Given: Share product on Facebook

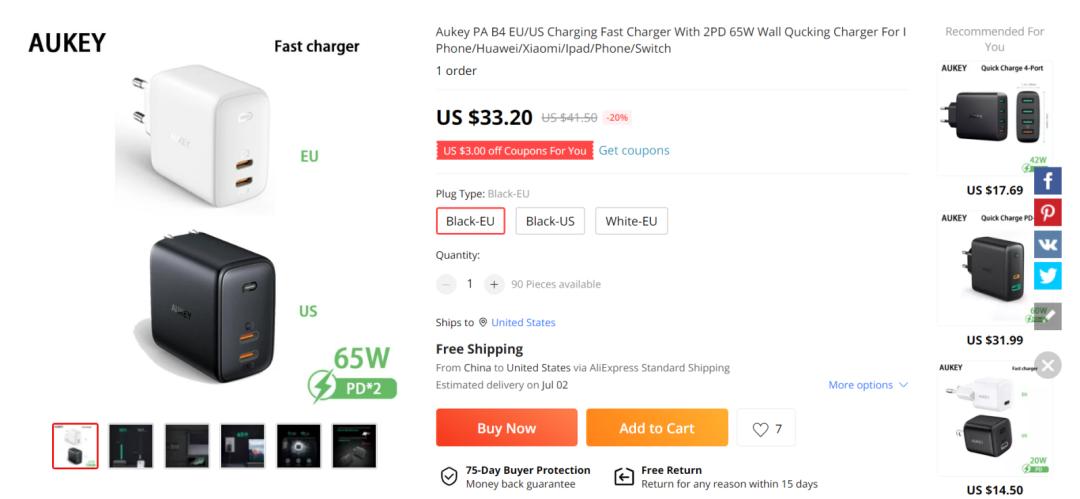Looking at the screenshot, I should (1047, 181).
